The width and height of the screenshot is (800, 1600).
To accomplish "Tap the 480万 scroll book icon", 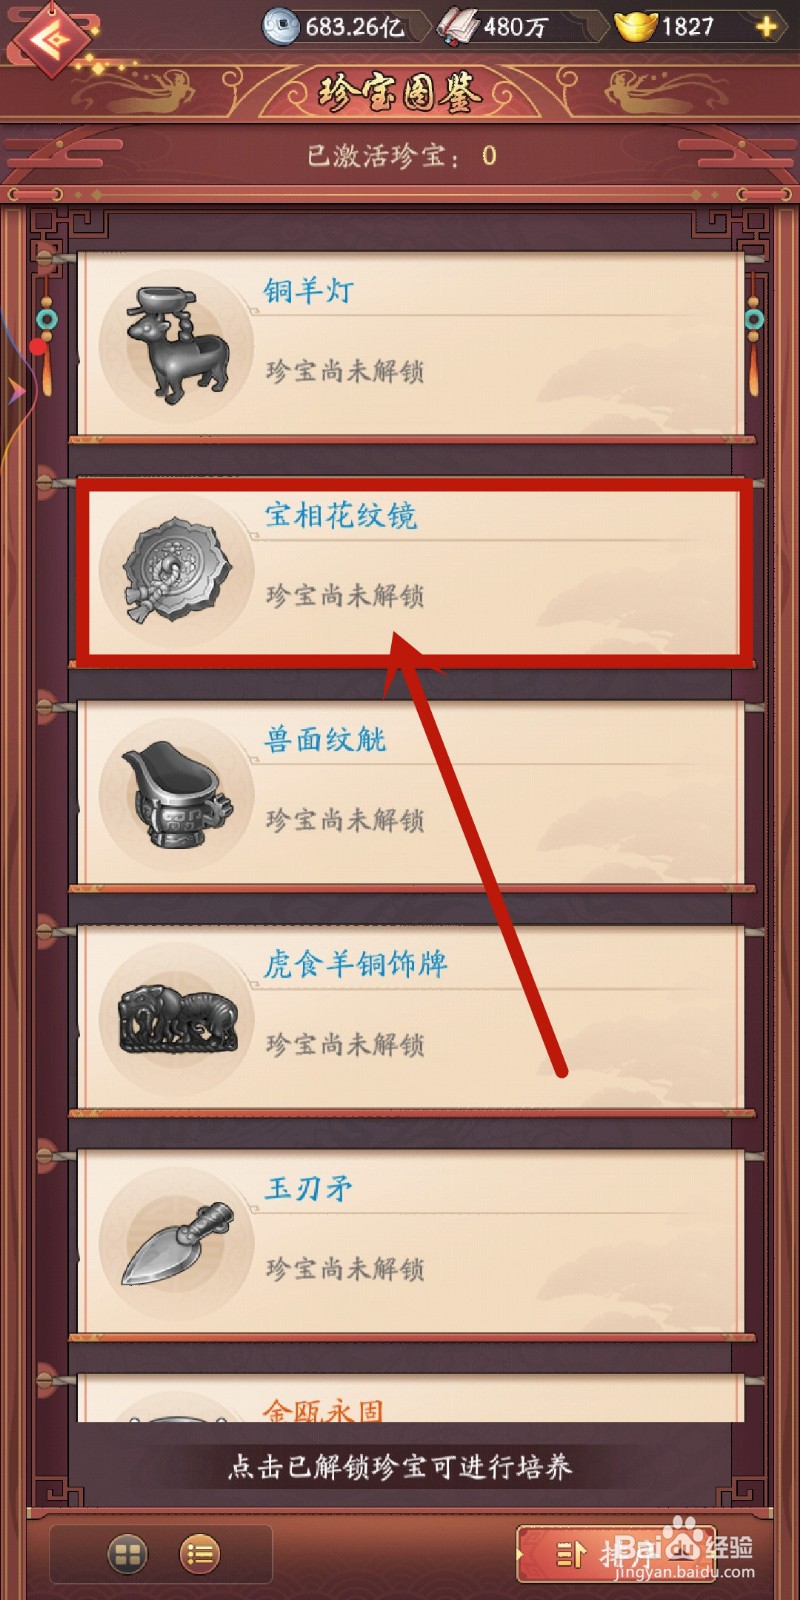I will click(x=459, y=27).
